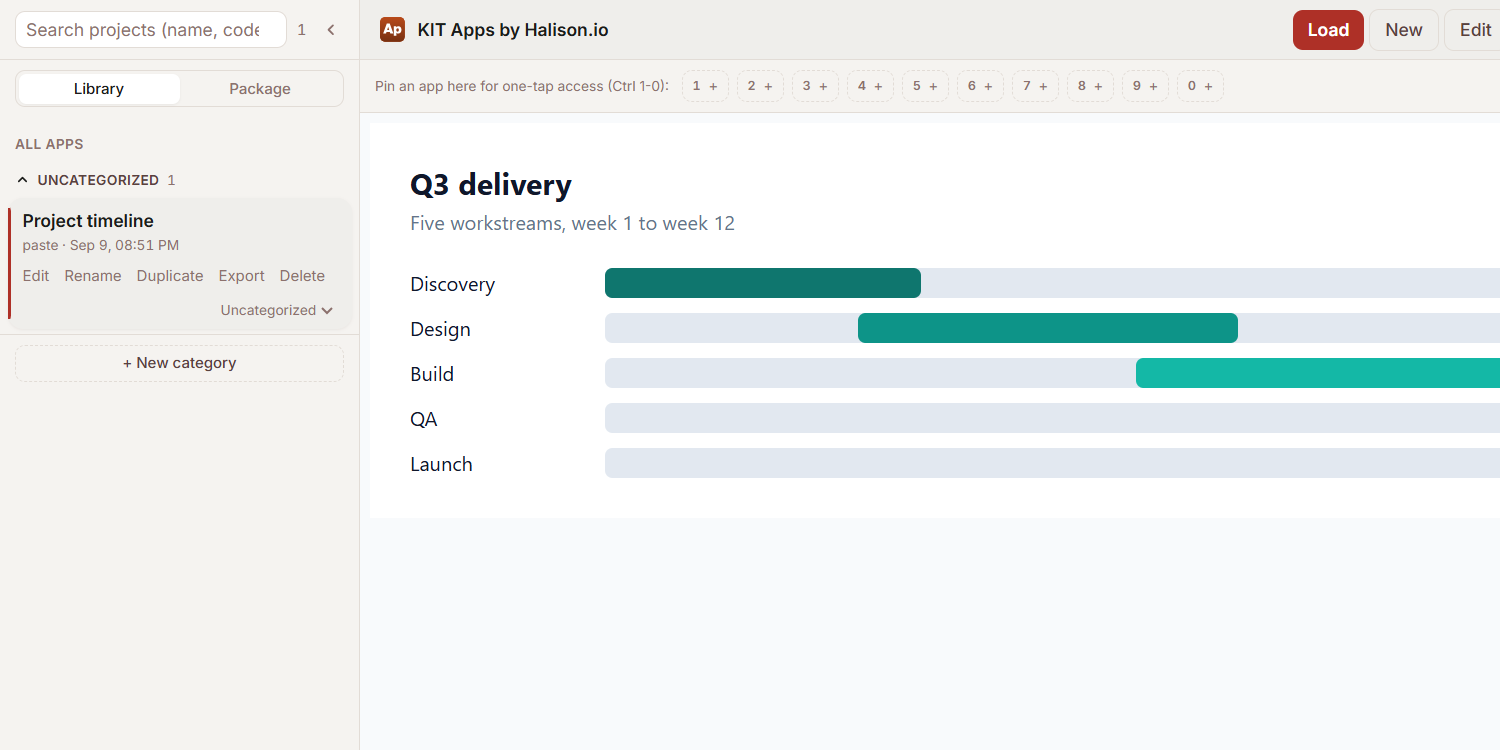Click the Design teal progress bar
This screenshot has width=1500, height=750.
click(x=1048, y=328)
